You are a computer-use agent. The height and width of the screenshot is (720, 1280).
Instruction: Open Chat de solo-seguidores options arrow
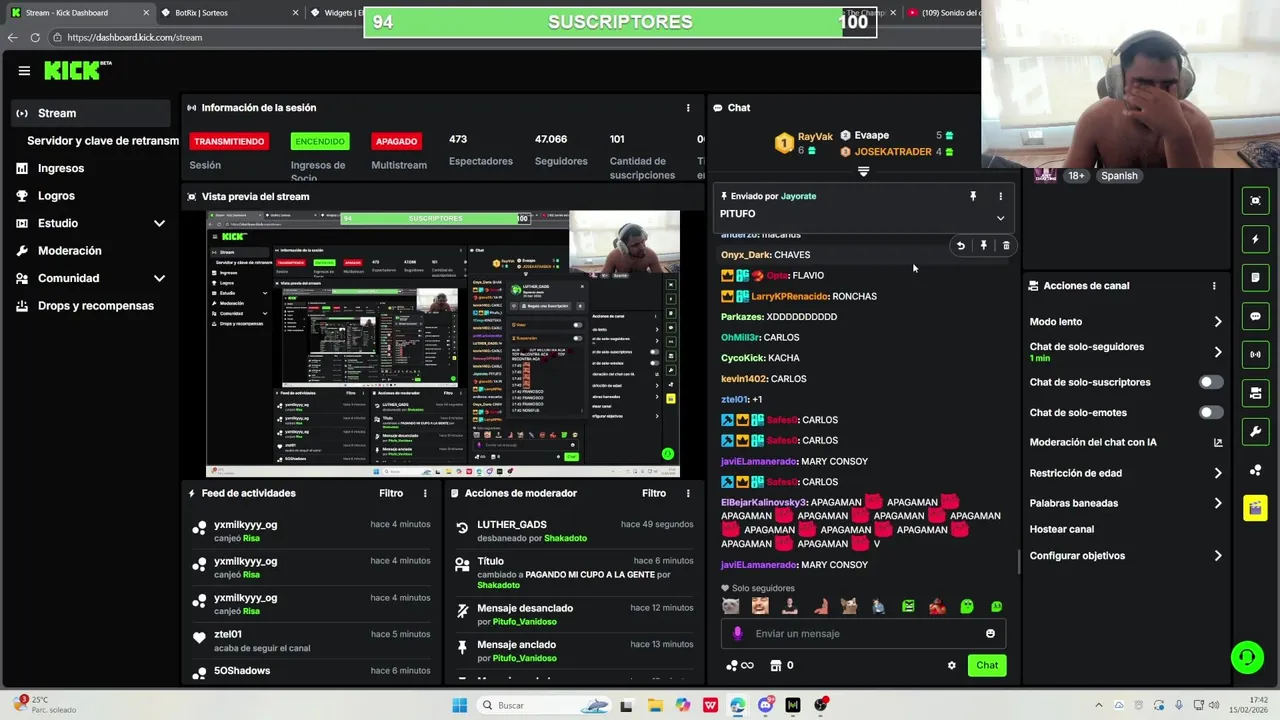click(1218, 352)
